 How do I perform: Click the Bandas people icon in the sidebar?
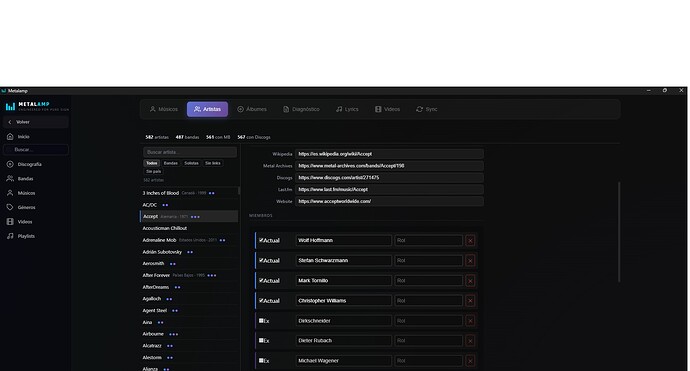pyautogui.click(x=10, y=179)
